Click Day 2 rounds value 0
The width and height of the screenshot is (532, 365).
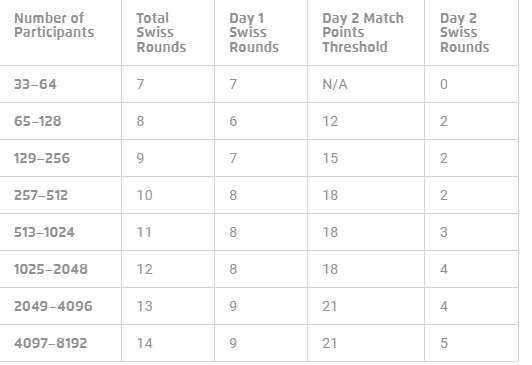(x=444, y=84)
